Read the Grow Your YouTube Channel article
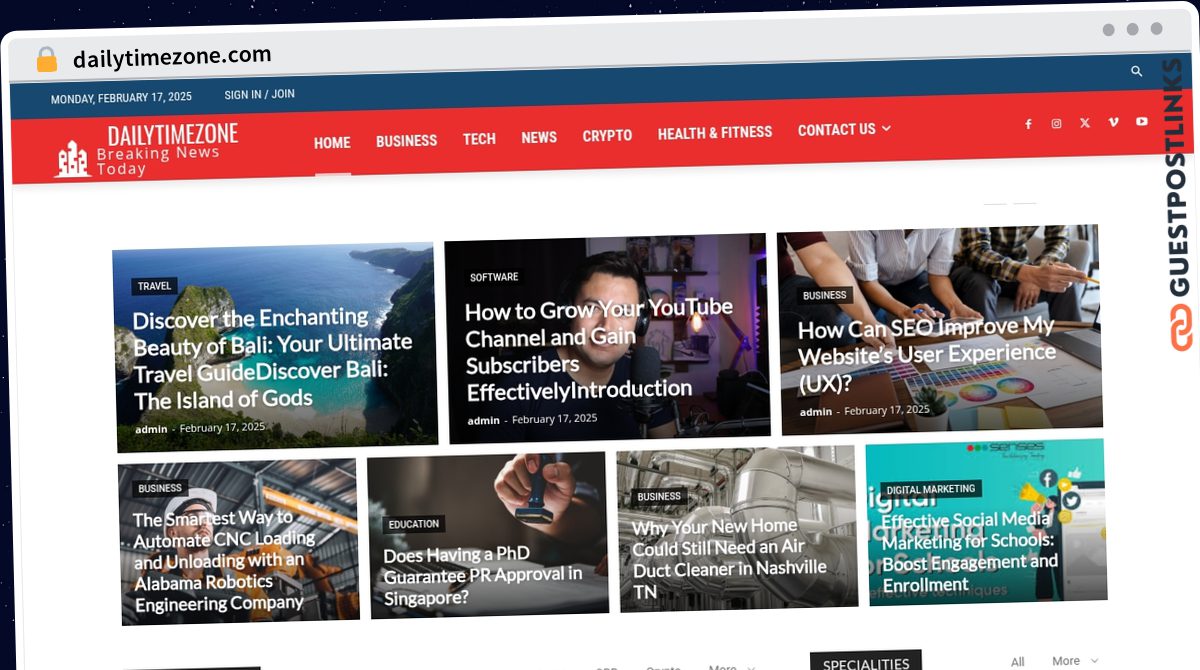Screen dimensions: 1200x670 click(599, 349)
